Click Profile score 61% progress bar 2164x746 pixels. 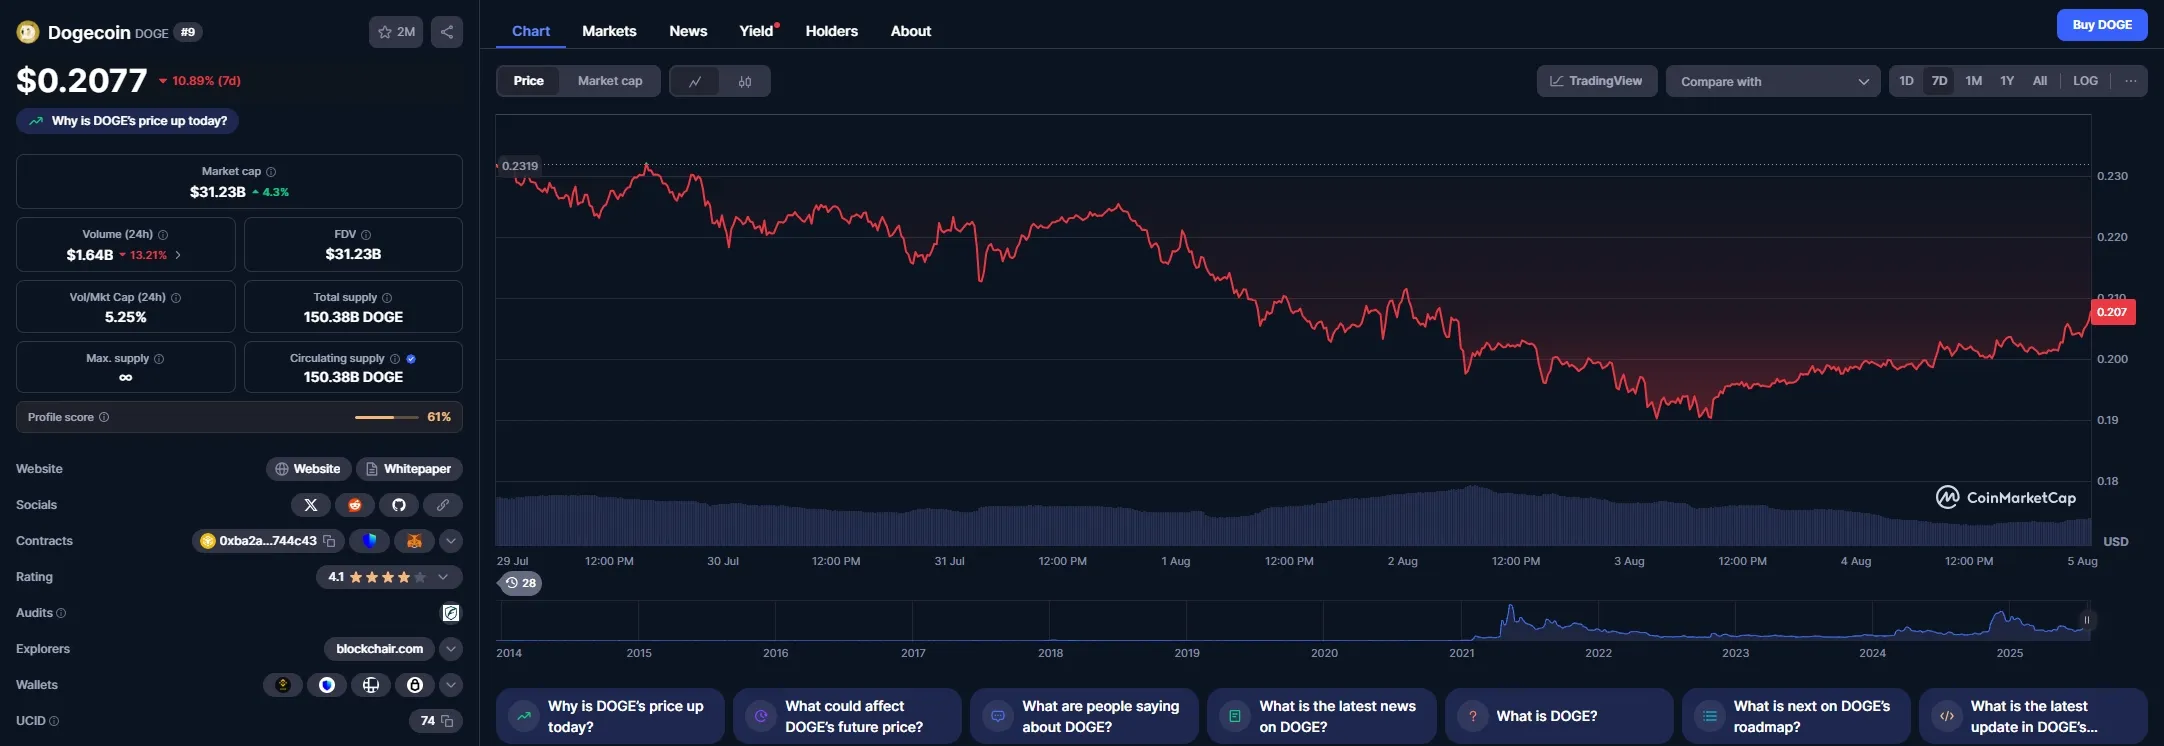[x=387, y=417]
